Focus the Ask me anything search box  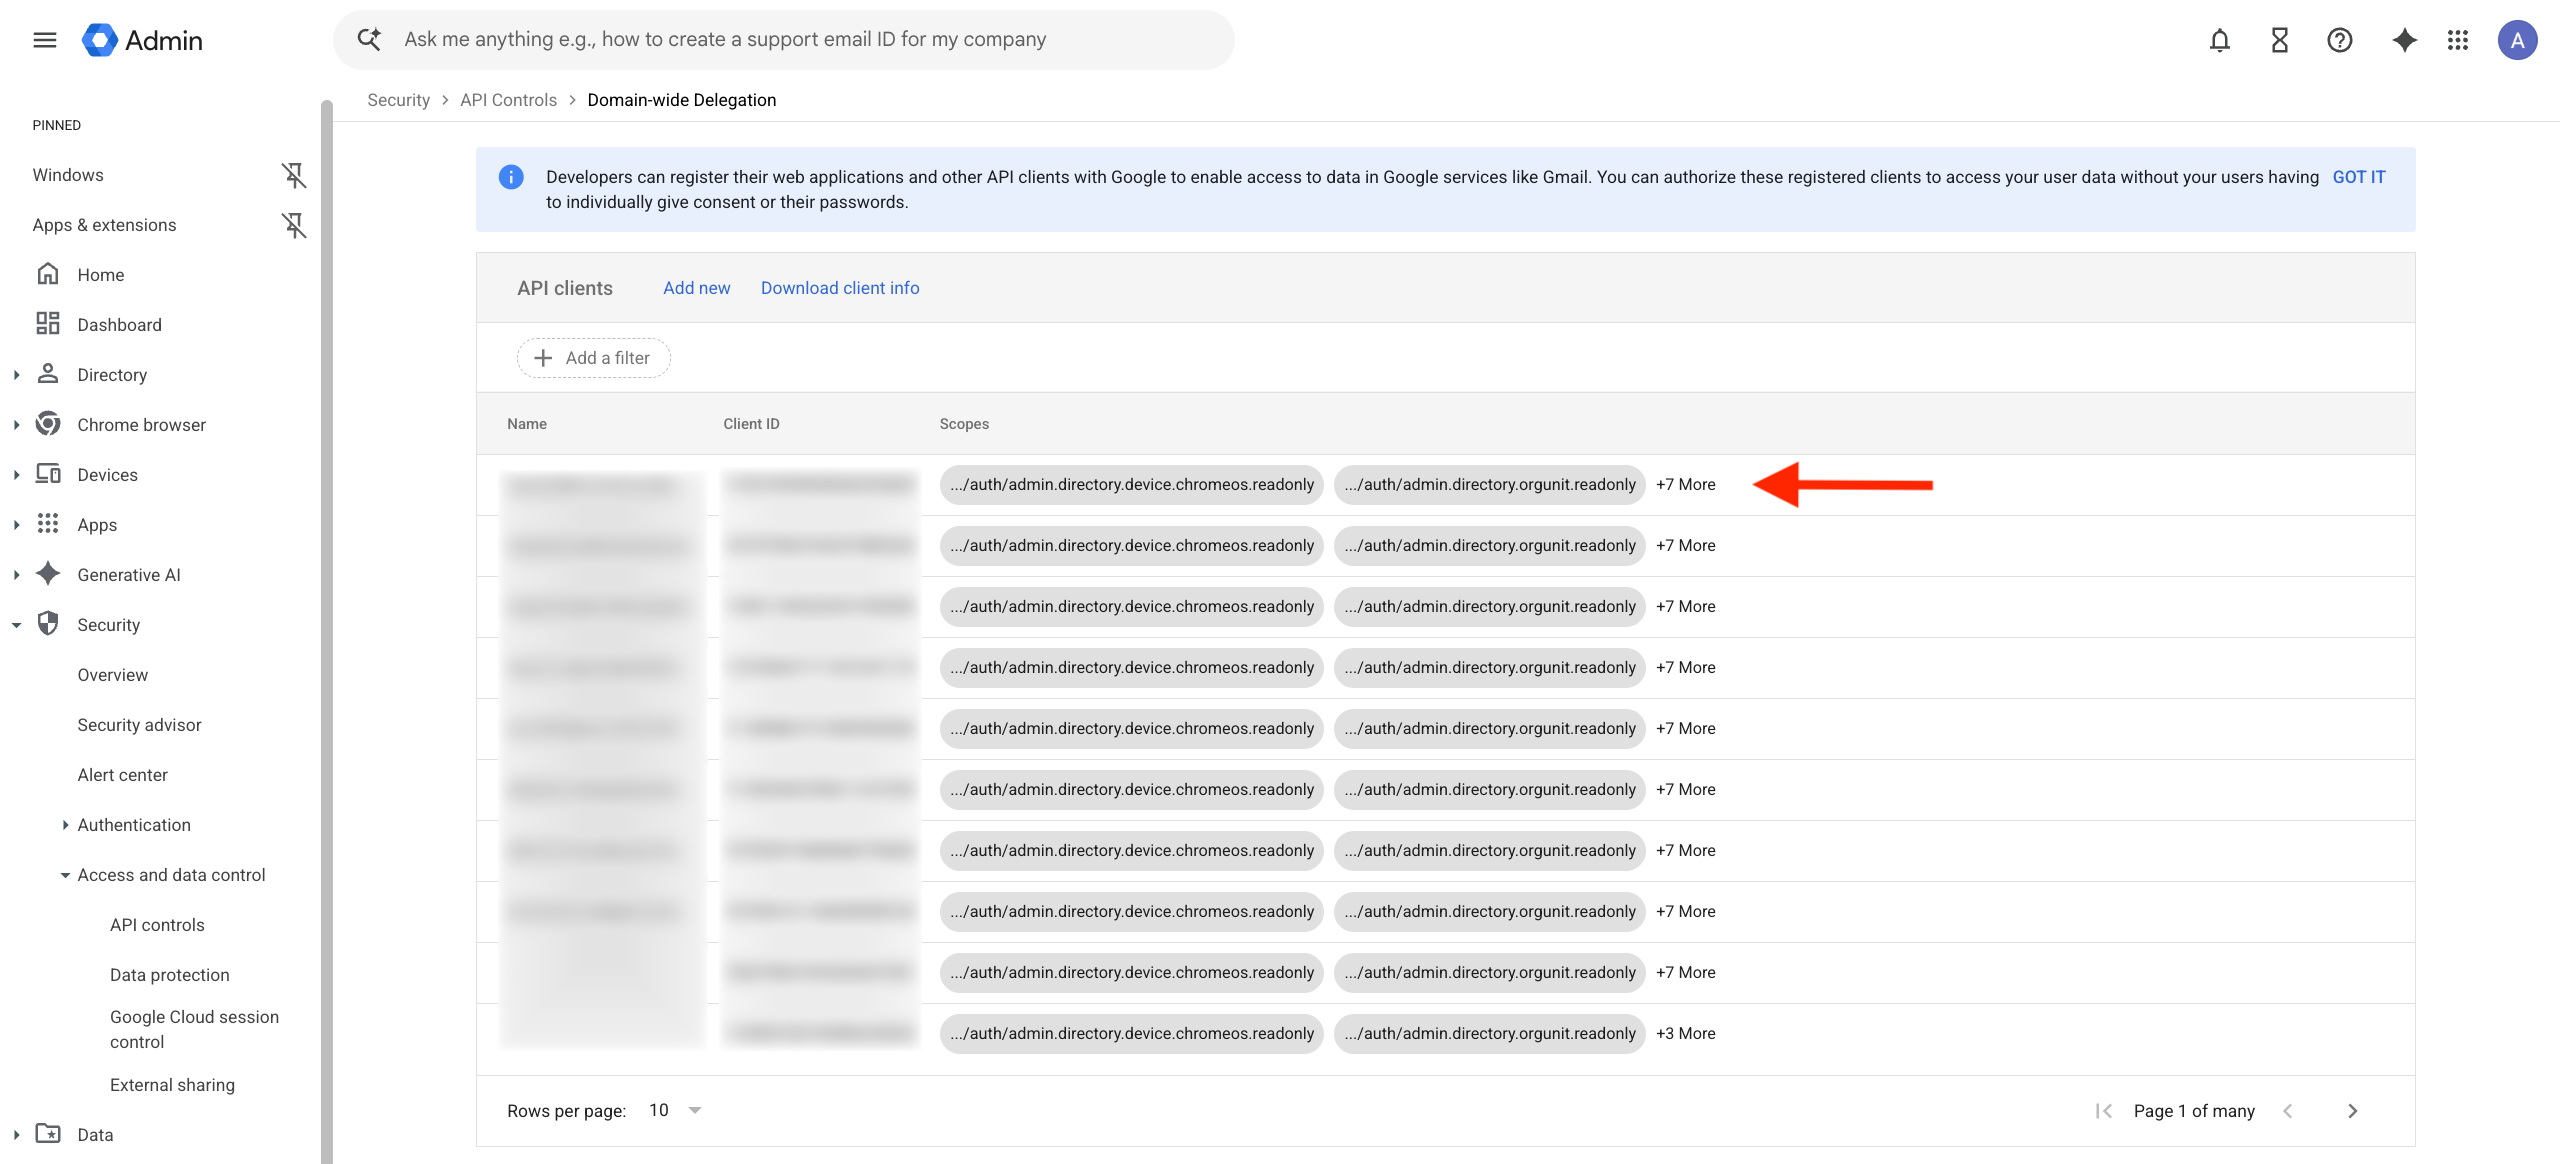click(783, 40)
